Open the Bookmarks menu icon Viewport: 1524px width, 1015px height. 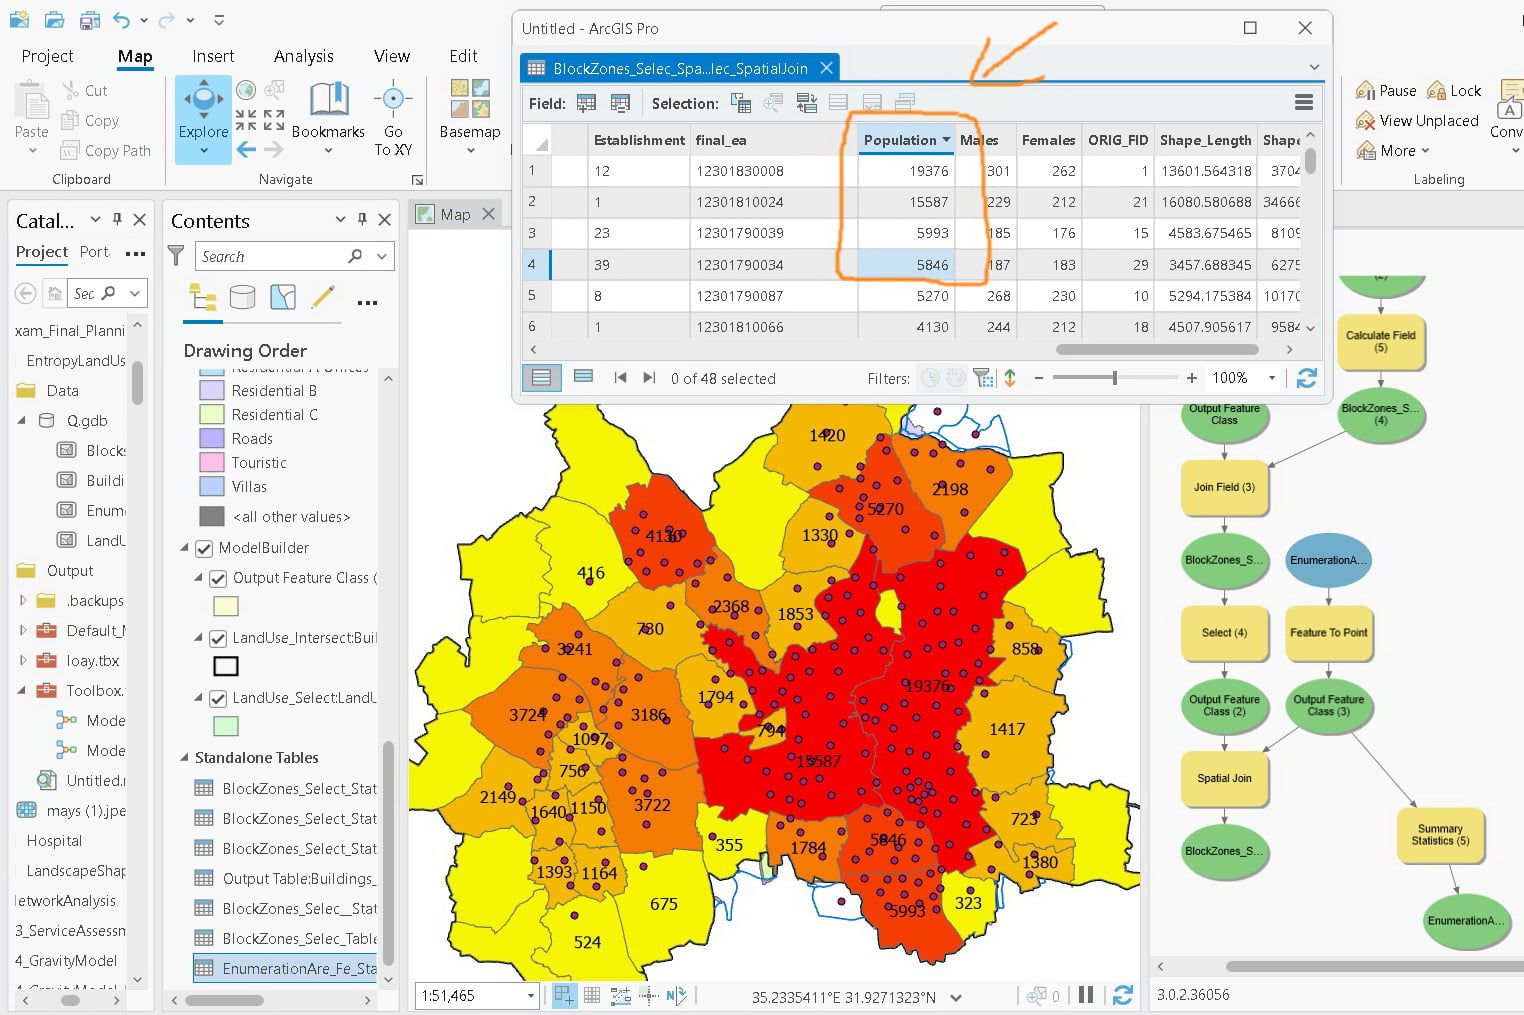[328, 101]
